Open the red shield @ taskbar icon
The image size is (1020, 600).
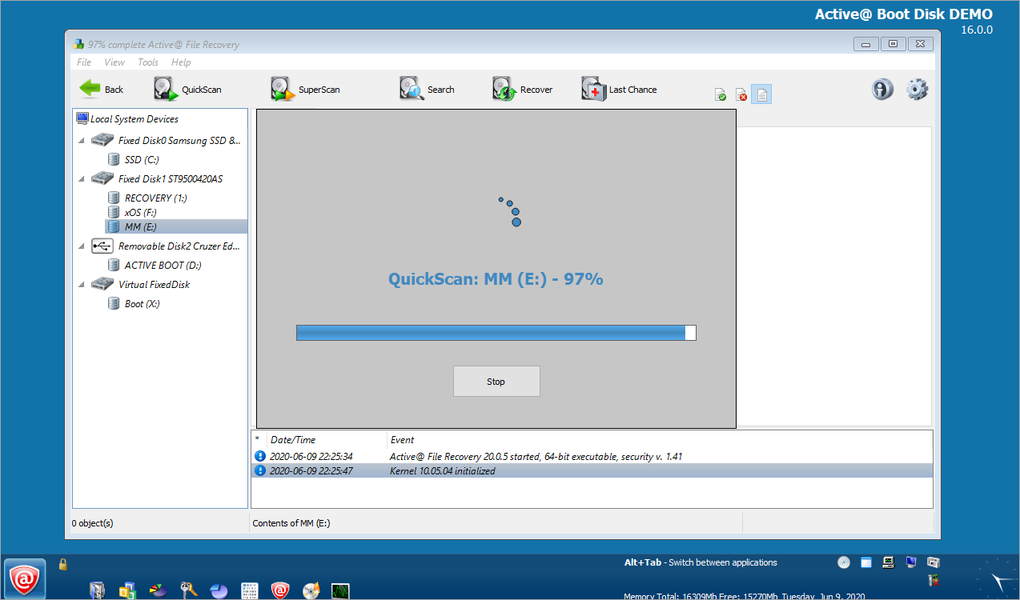coord(280,590)
